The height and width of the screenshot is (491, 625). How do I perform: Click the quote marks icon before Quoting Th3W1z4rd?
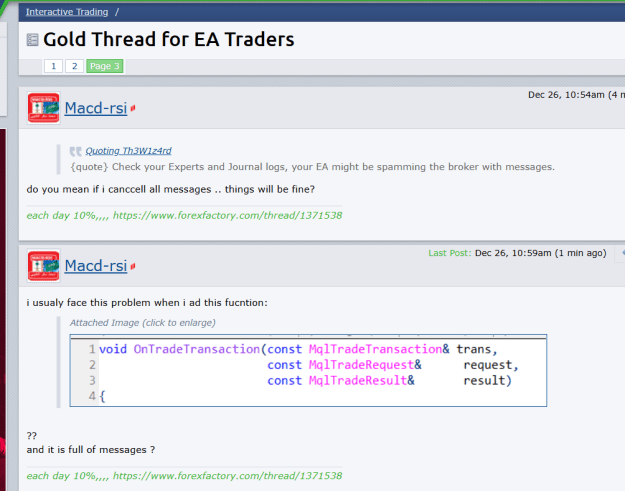coord(75,151)
